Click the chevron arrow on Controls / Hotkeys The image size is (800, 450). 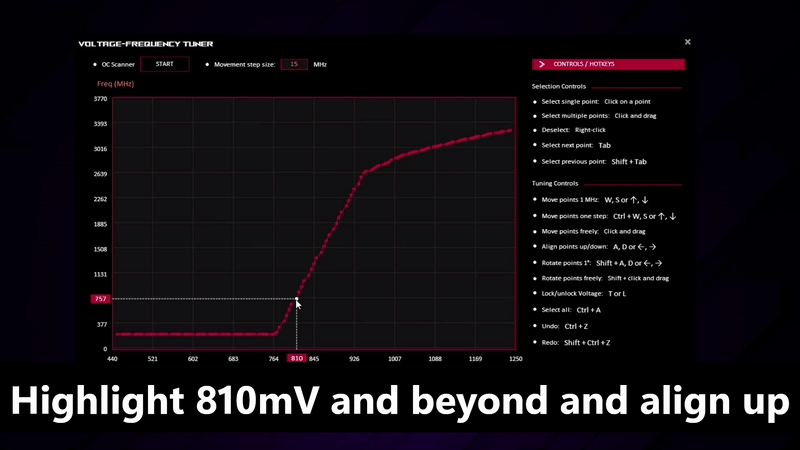tap(542, 64)
